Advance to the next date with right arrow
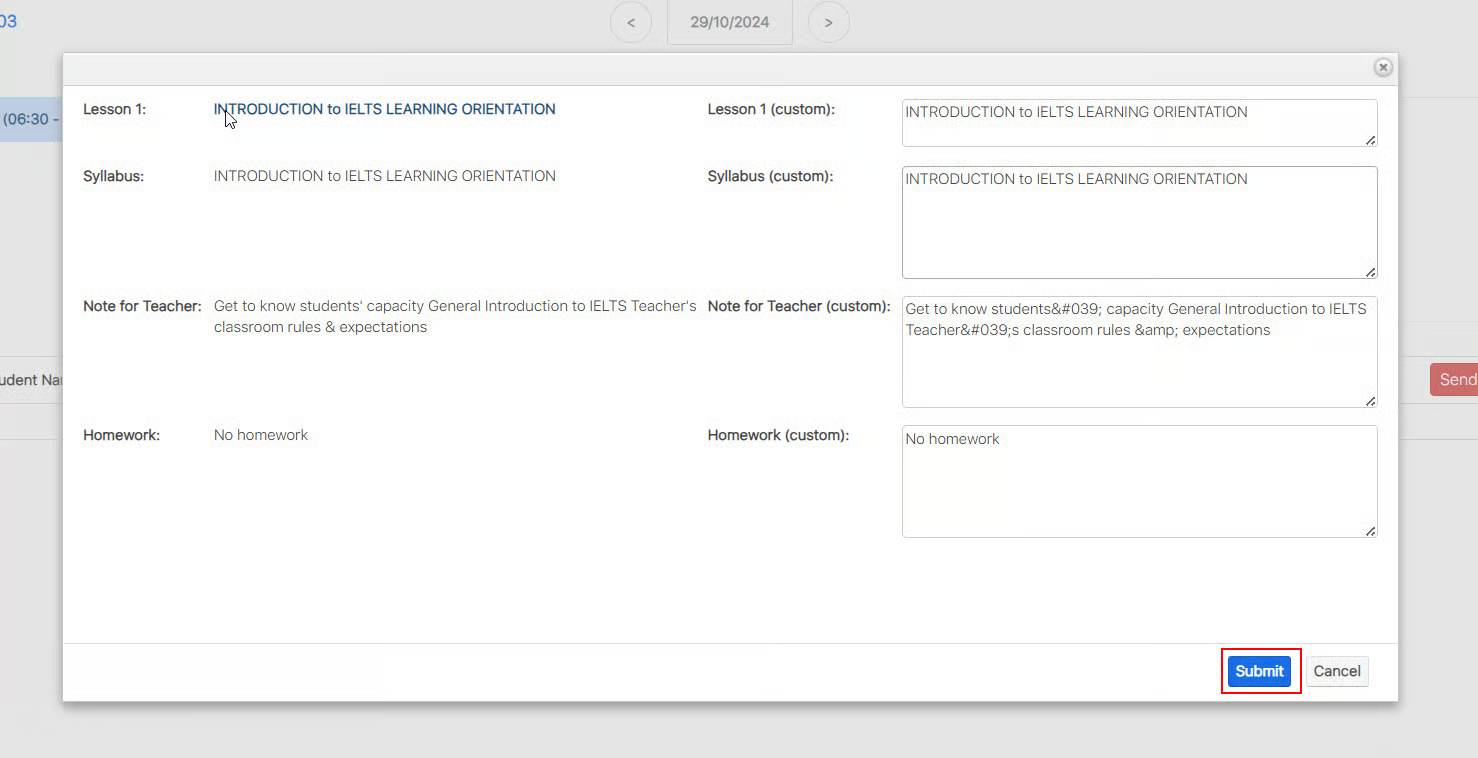The width and height of the screenshot is (1478, 758). click(829, 22)
